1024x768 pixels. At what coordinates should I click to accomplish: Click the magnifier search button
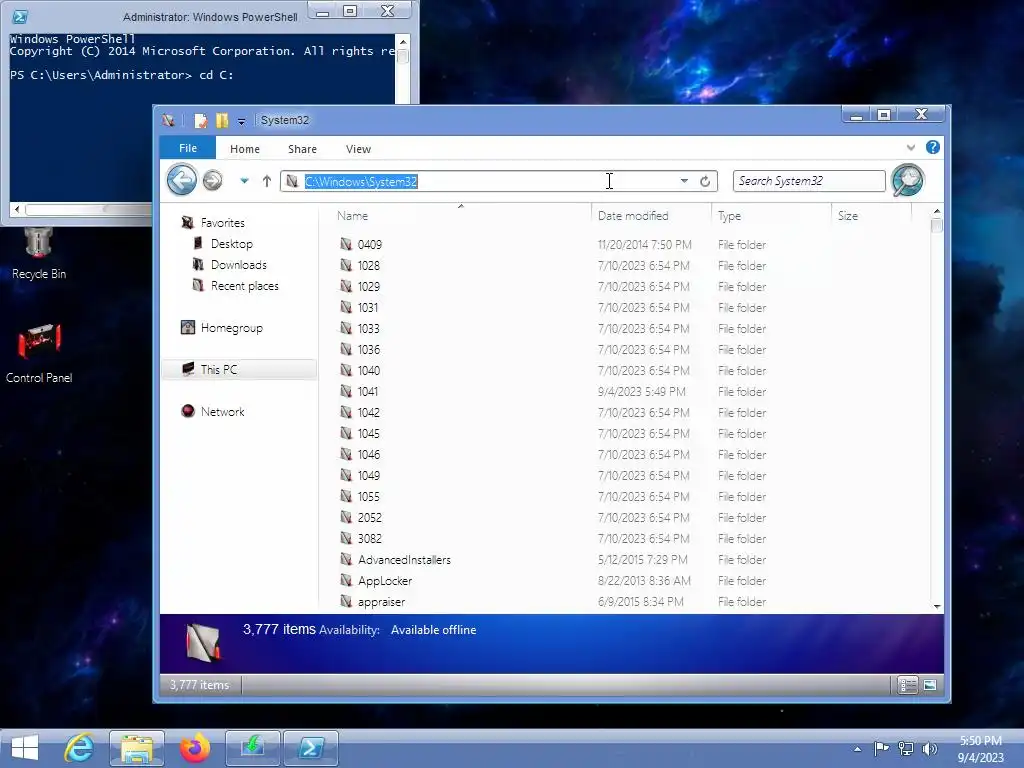(908, 180)
